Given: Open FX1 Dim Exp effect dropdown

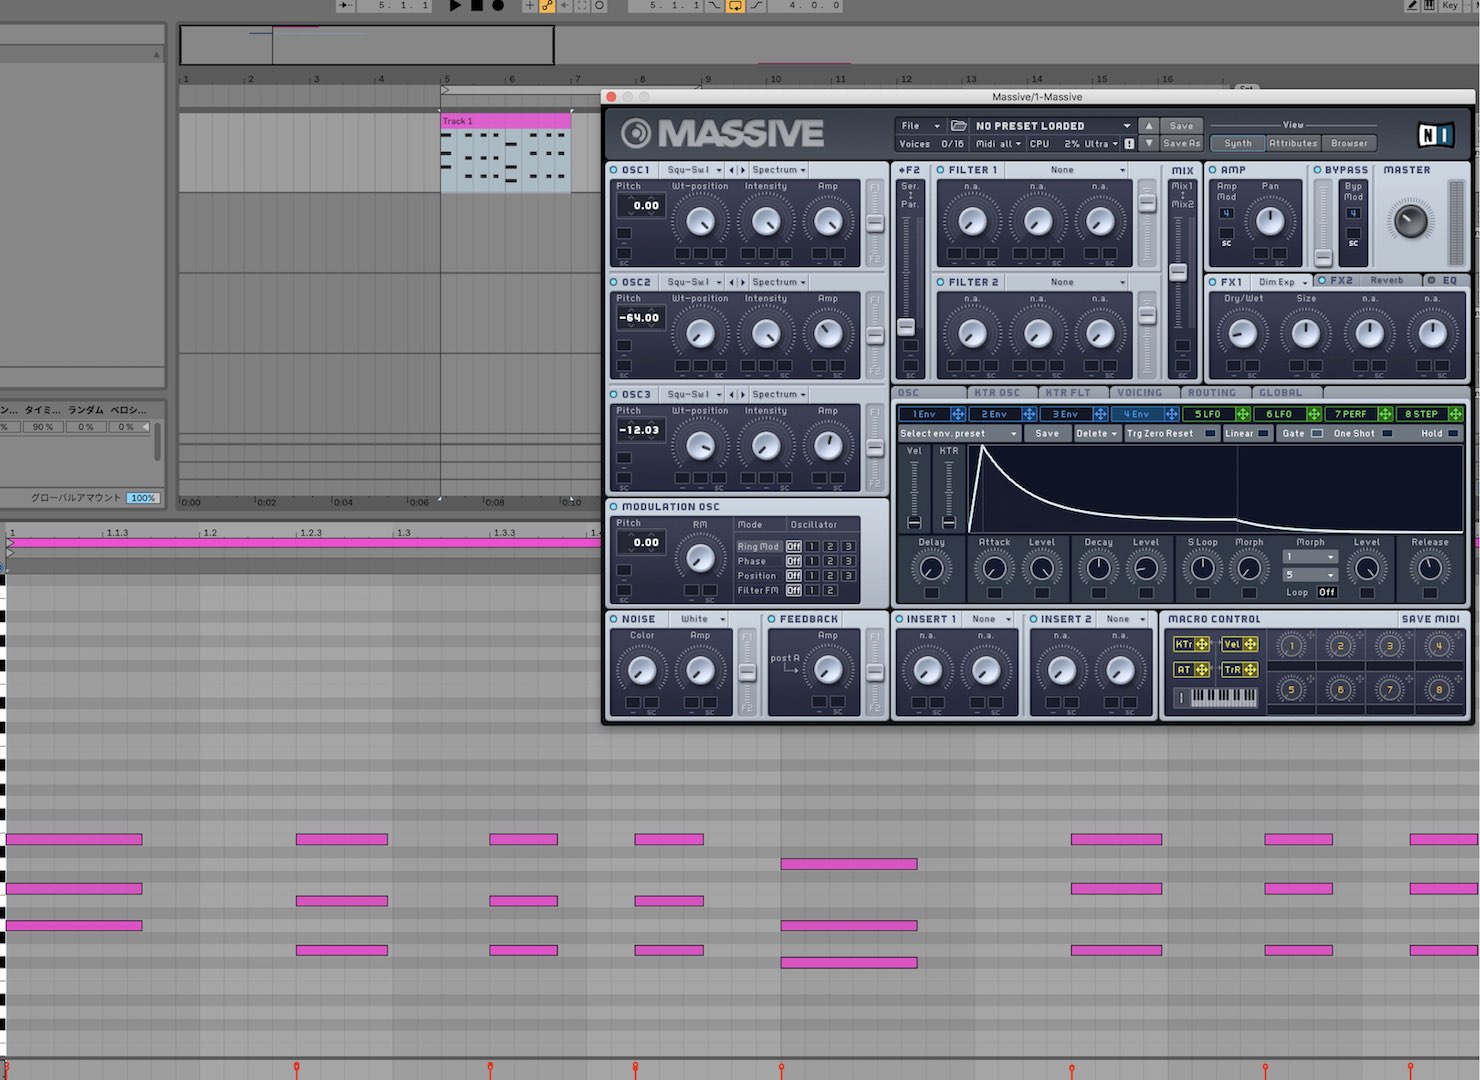Looking at the screenshot, I should [1282, 282].
